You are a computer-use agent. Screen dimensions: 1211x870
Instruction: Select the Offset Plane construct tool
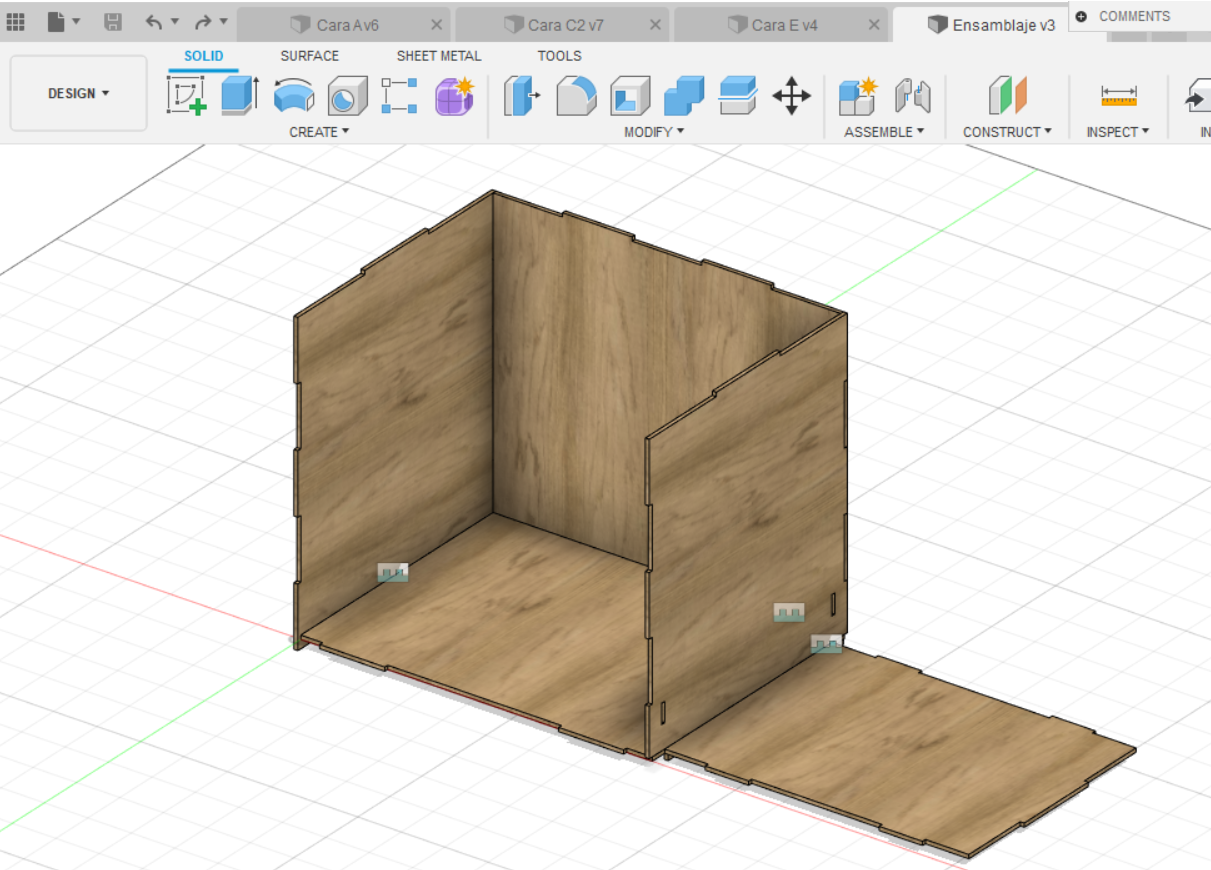pos(1008,96)
